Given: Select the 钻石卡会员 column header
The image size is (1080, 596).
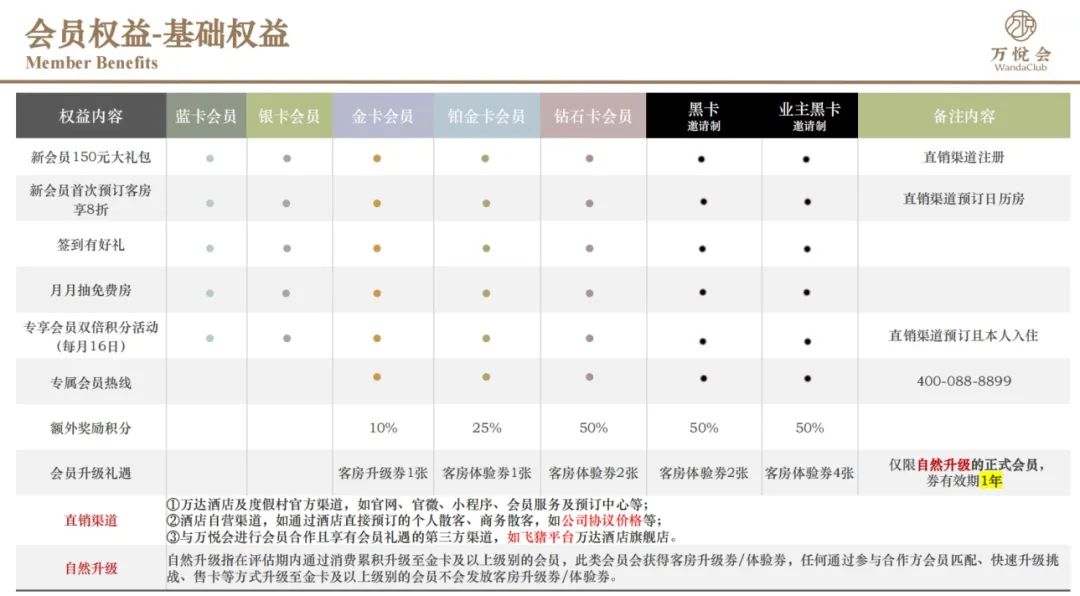Looking at the screenshot, I should tap(593, 116).
